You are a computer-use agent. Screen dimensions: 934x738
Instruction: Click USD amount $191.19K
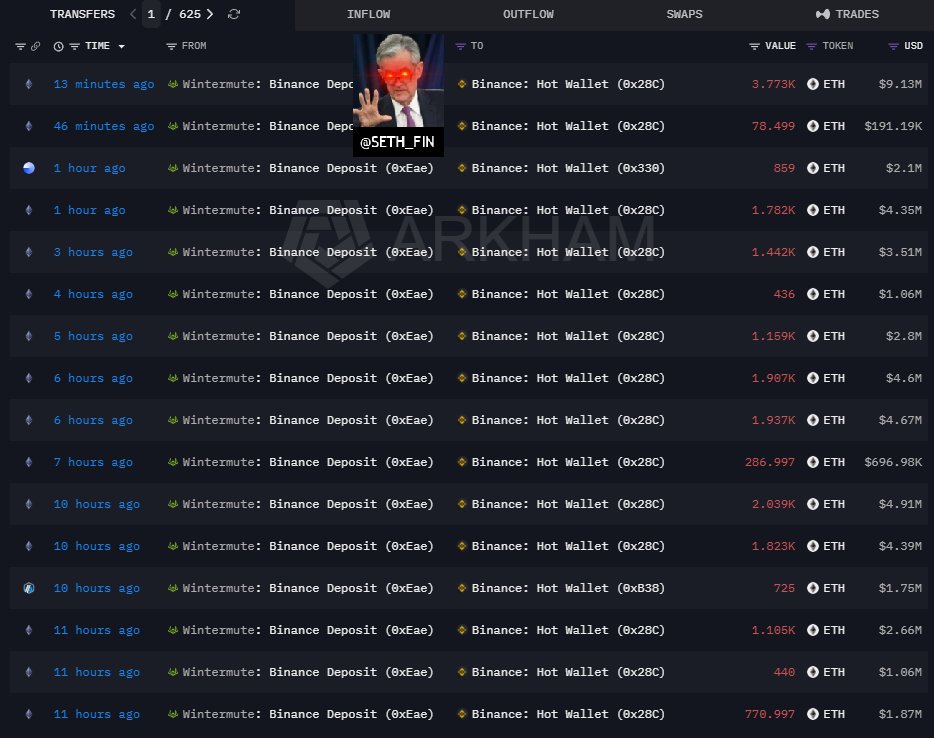(893, 126)
